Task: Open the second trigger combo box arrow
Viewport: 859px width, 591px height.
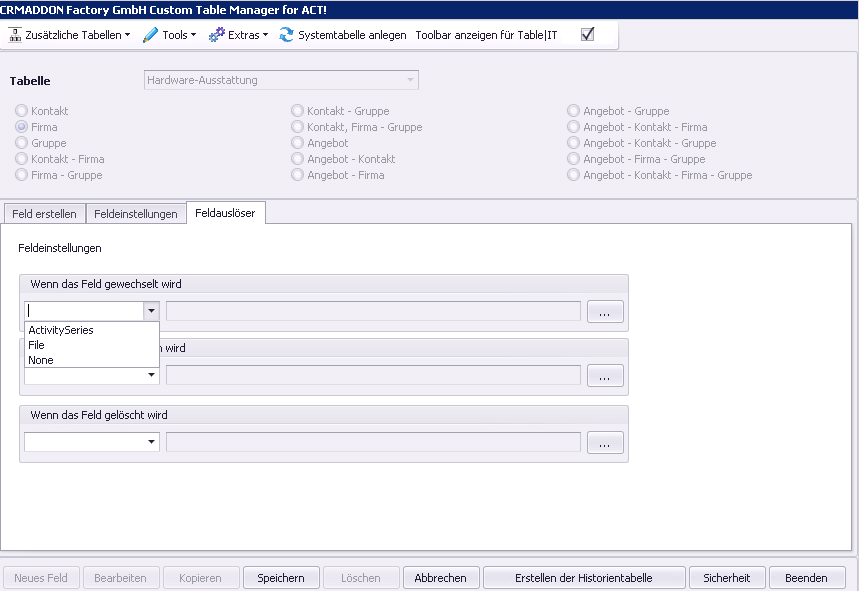Action: coord(151,375)
